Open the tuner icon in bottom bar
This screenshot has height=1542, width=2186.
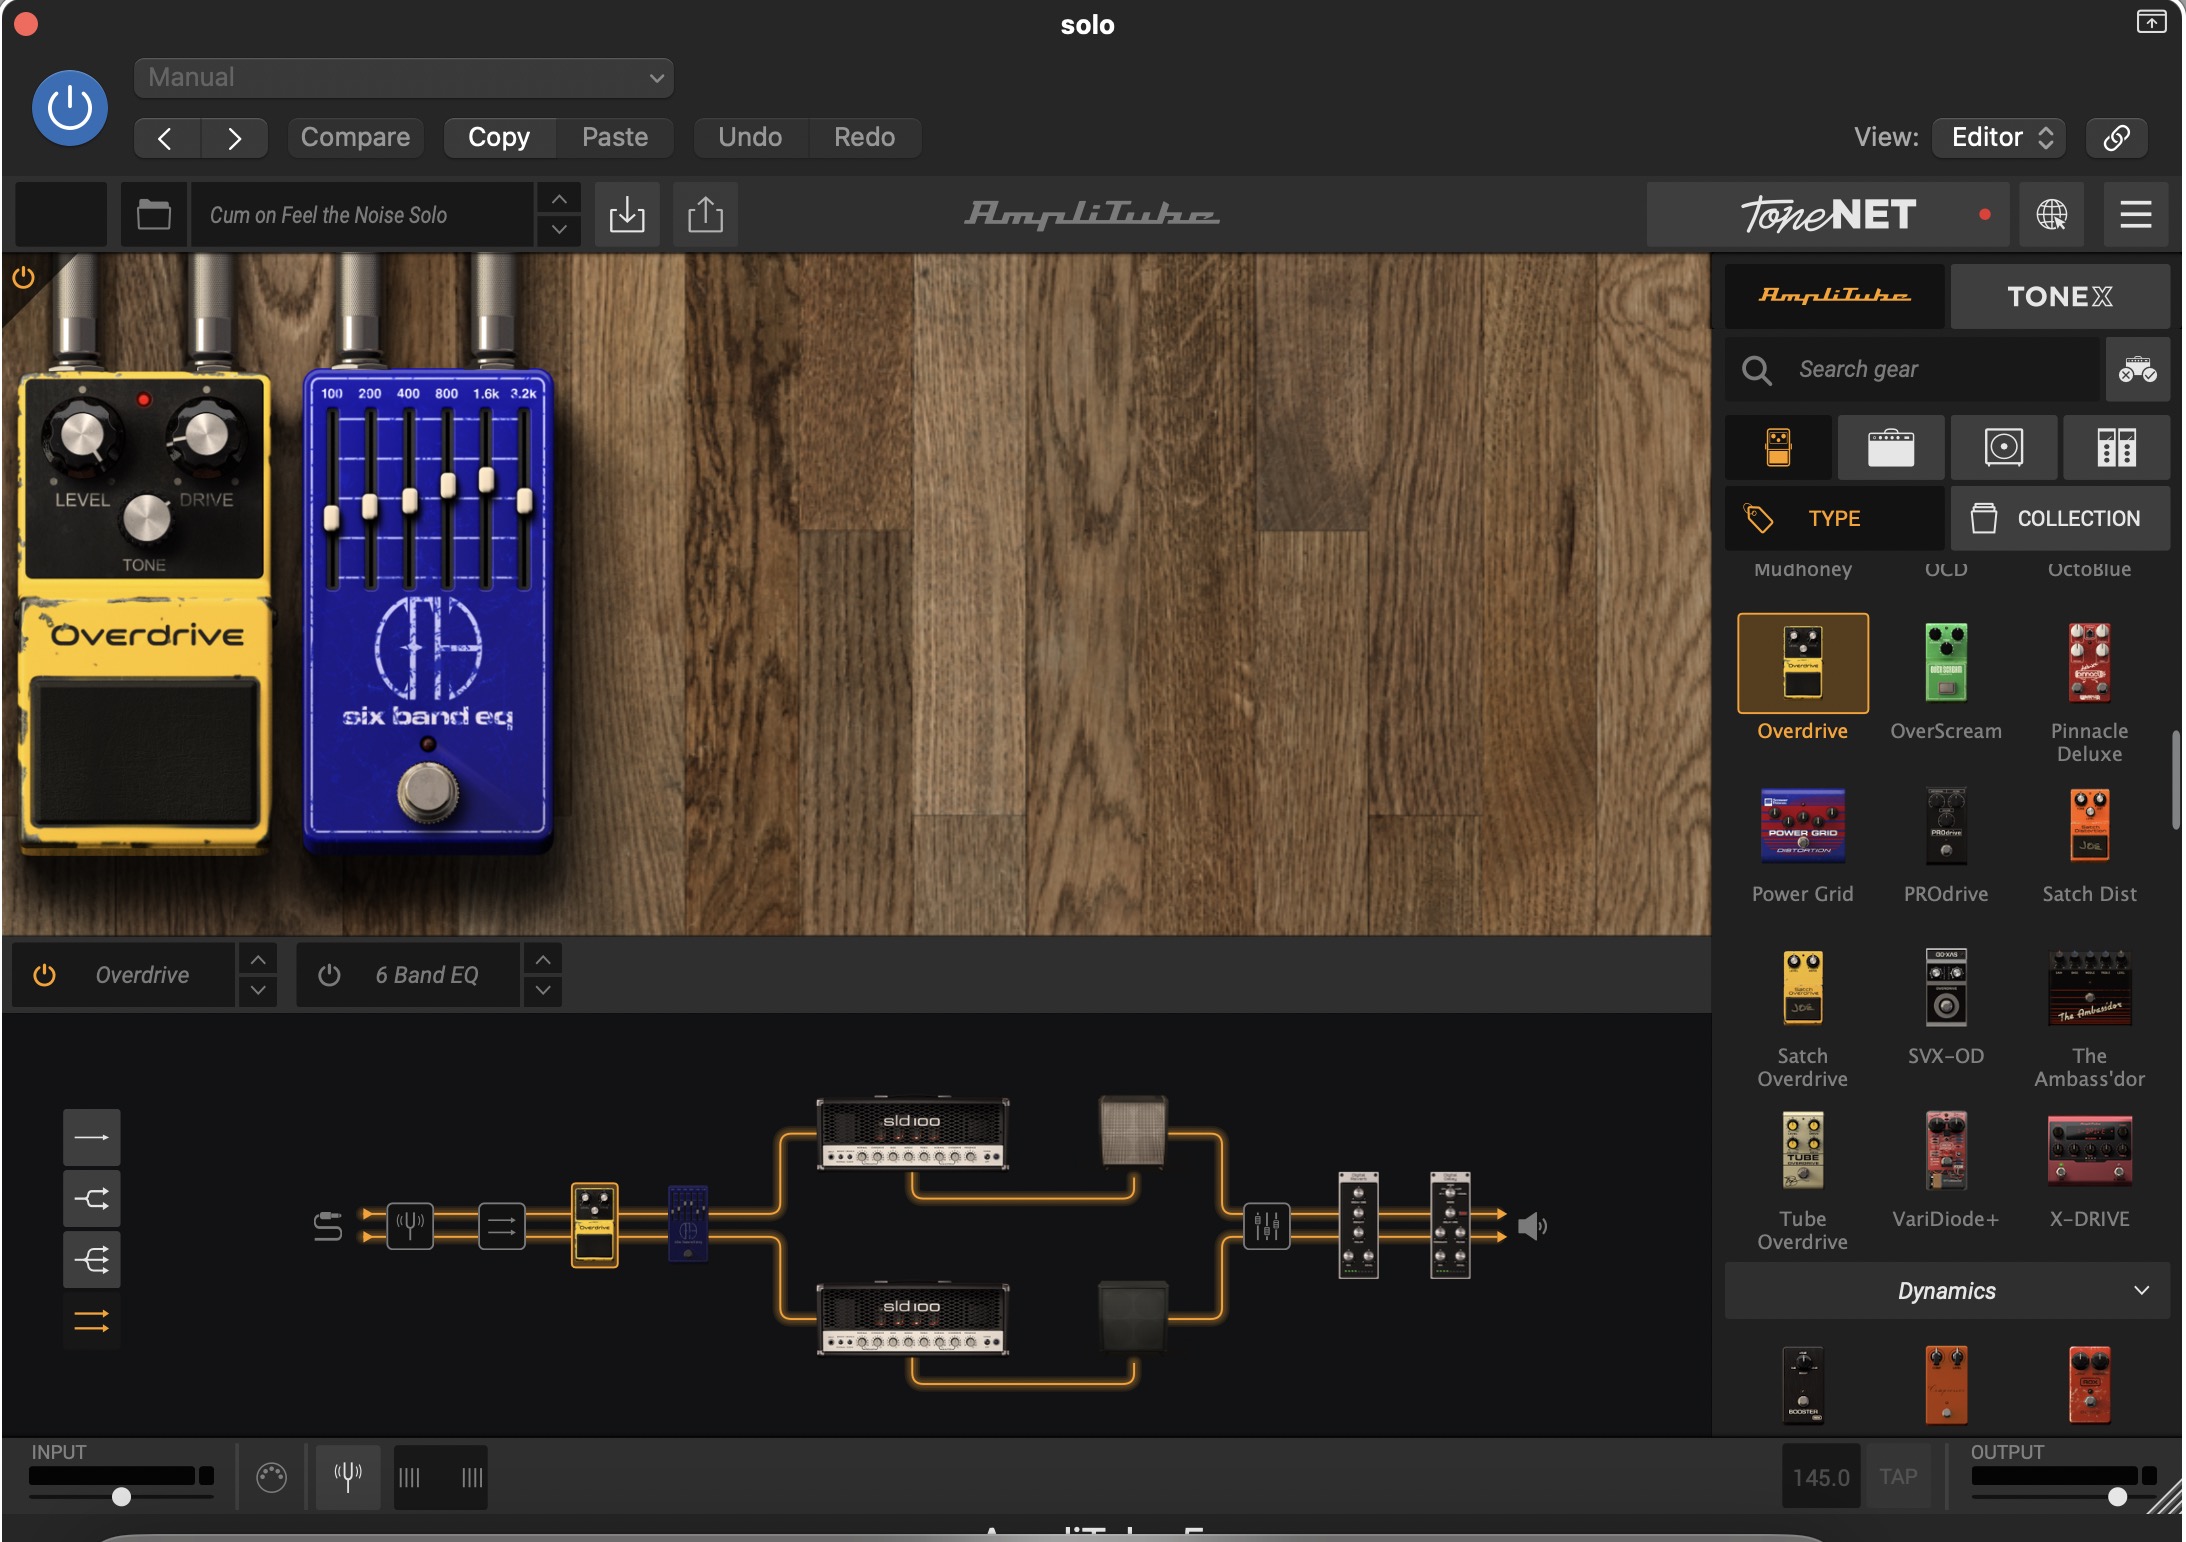pyautogui.click(x=347, y=1476)
